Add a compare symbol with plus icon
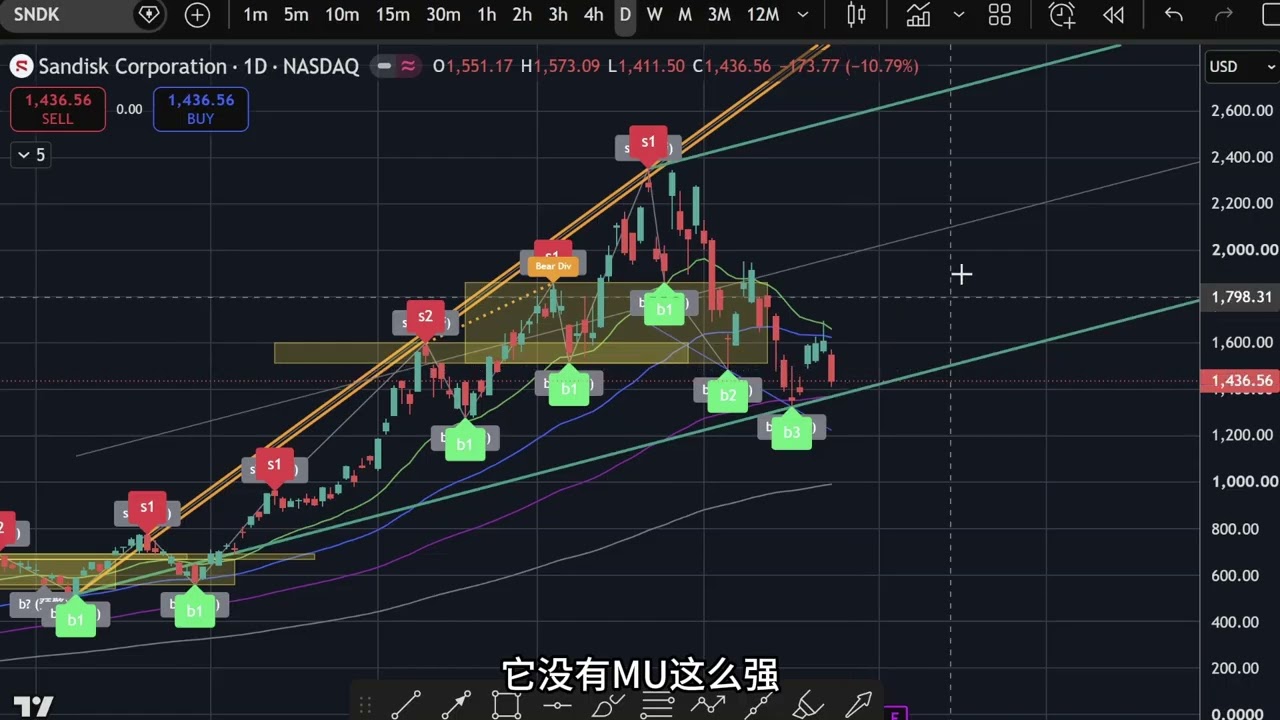Image resolution: width=1280 pixels, height=720 pixels. coord(197,15)
